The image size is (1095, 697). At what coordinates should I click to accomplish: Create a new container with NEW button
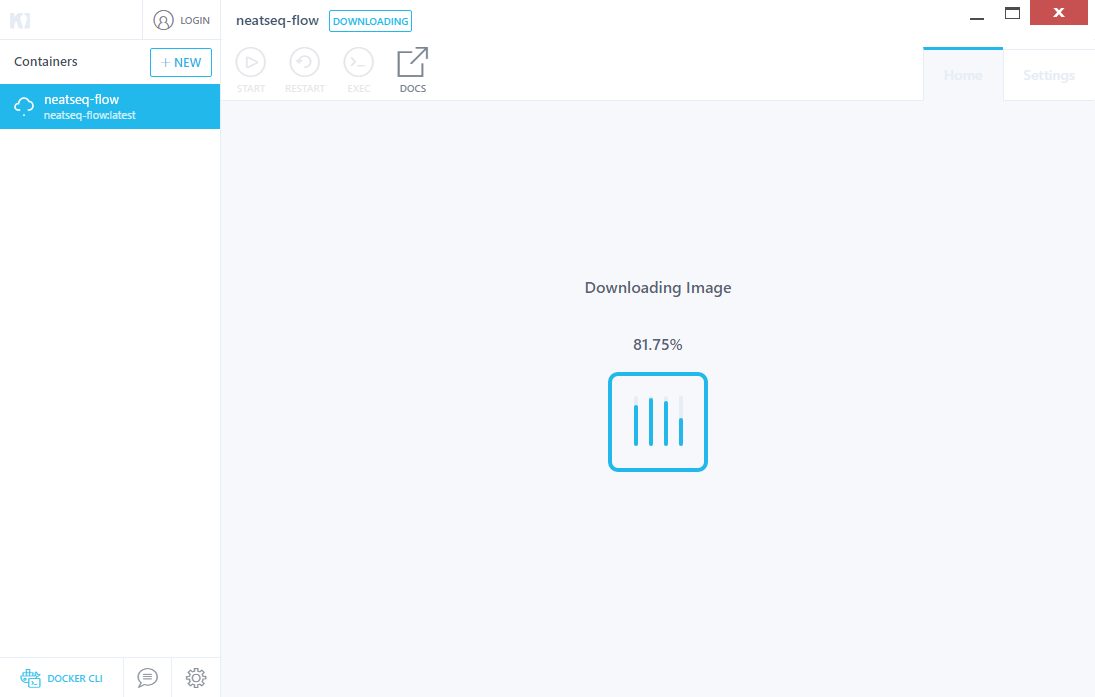pyautogui.click(x=181, y=62)
